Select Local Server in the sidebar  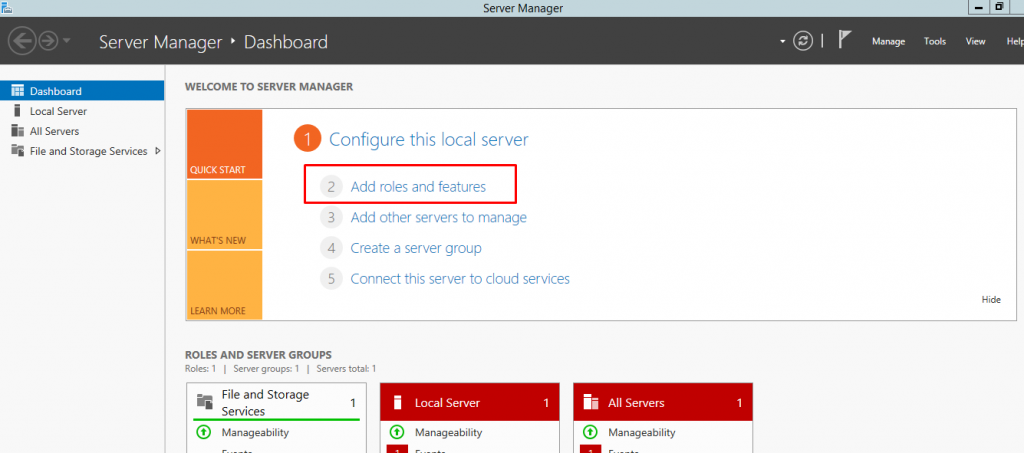82,111
